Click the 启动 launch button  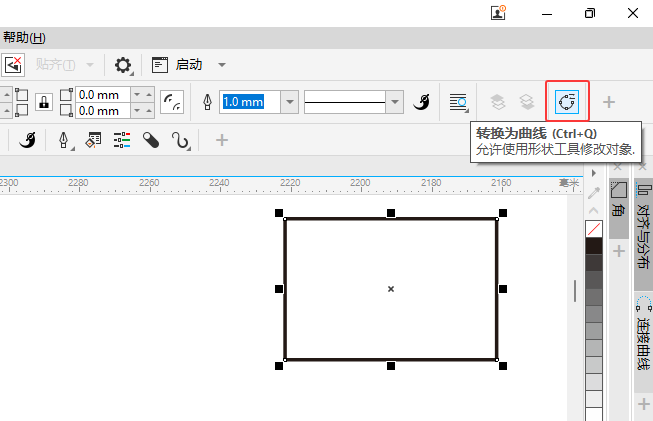177,65
